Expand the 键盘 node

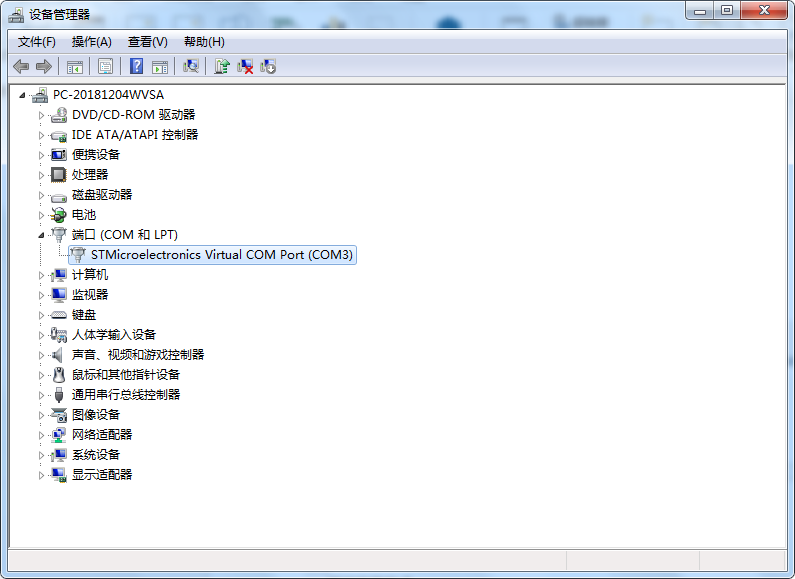42,315
